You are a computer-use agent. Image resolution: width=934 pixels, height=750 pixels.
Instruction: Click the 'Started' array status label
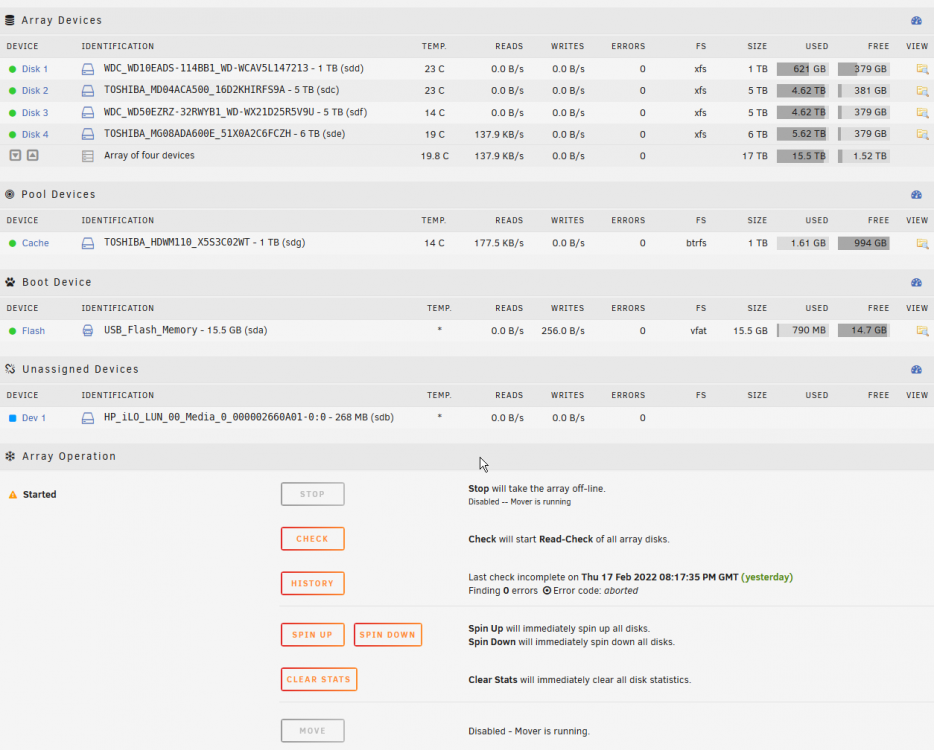coord(39,494)
